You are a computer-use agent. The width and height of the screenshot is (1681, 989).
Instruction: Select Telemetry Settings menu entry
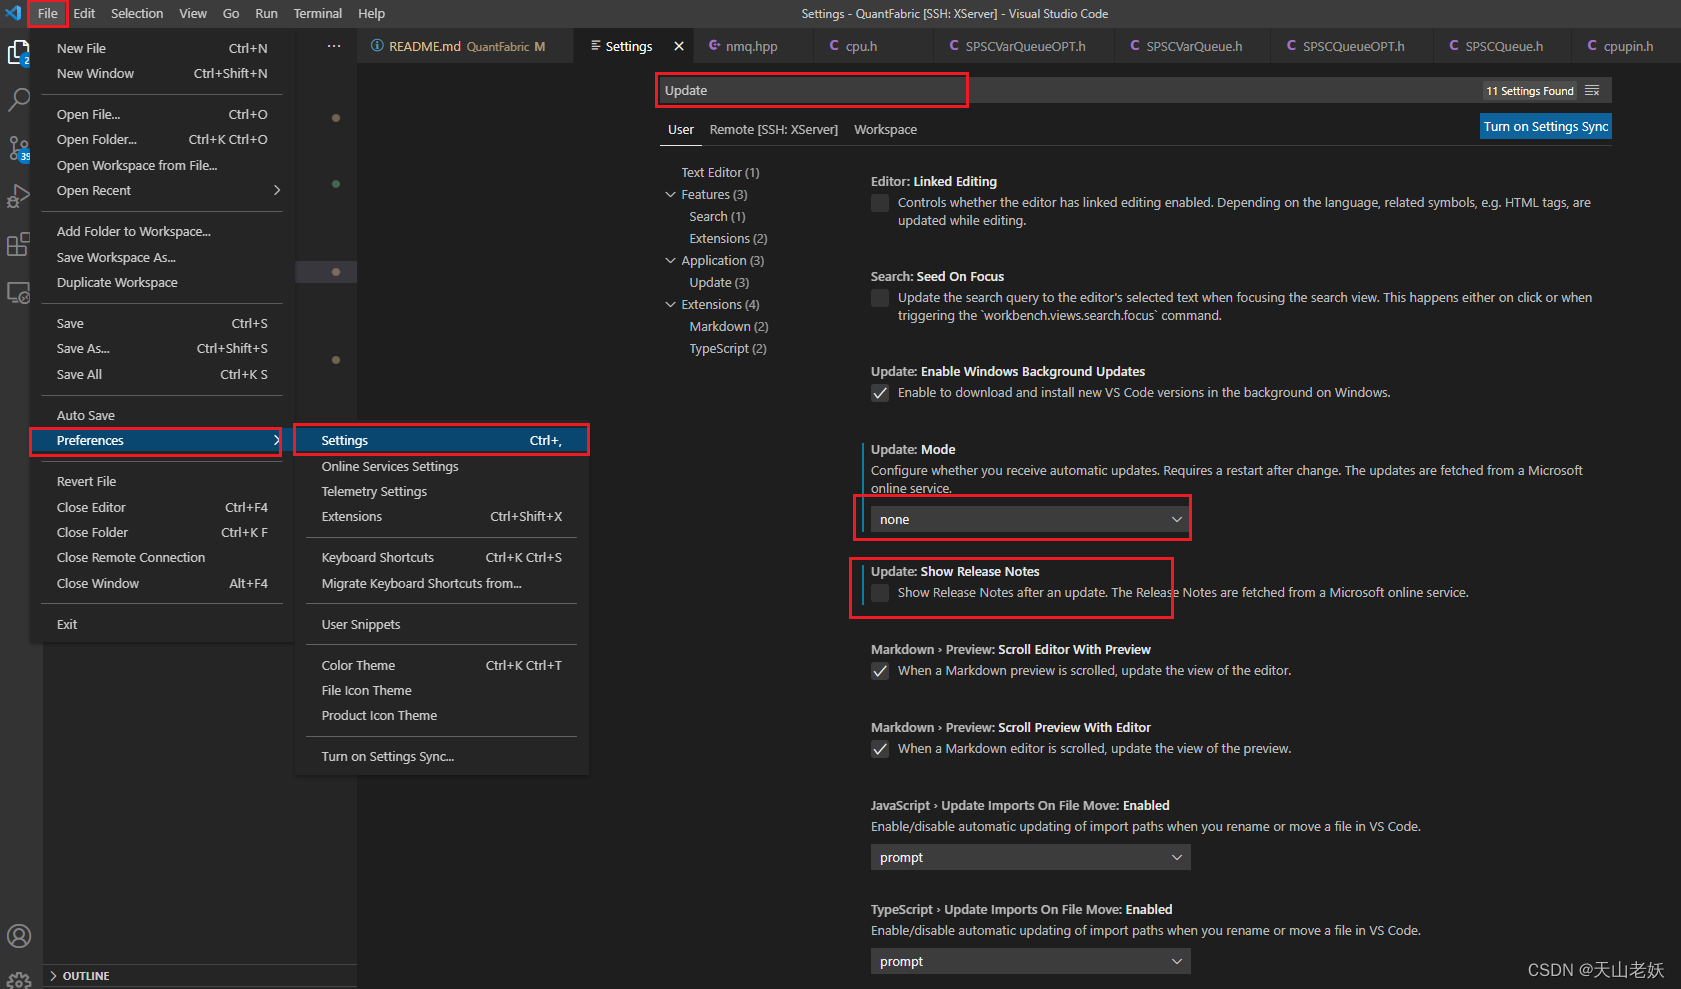[441, 491]
